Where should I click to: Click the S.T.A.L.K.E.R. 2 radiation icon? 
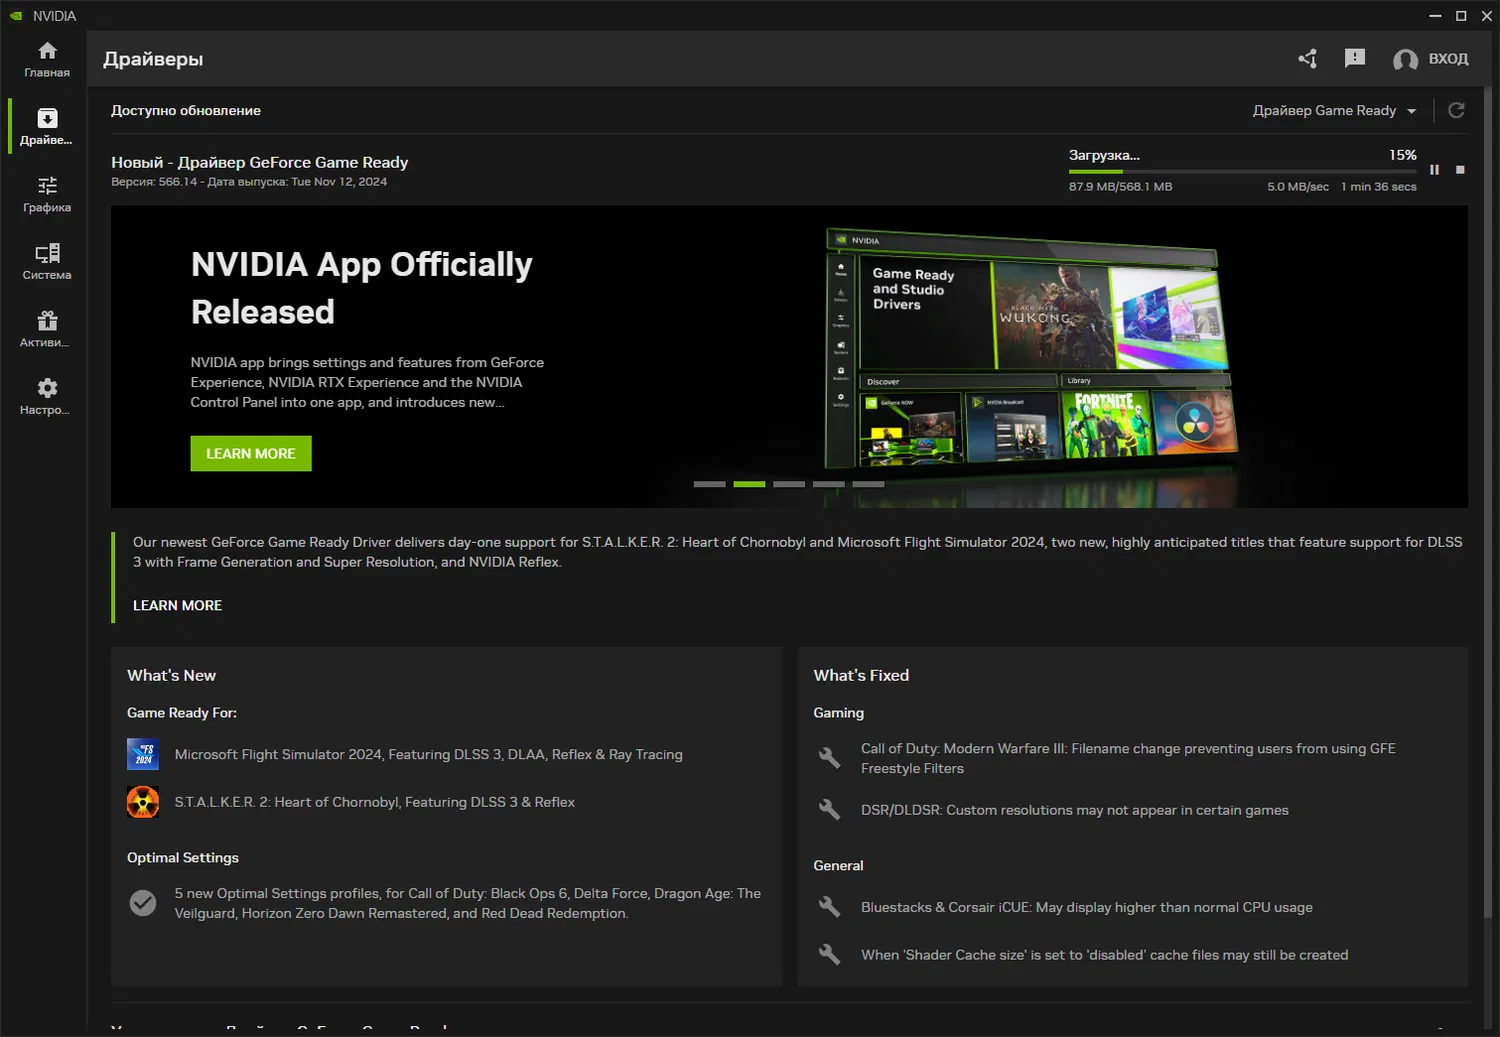pyautogui.click(x=143, y=802)
